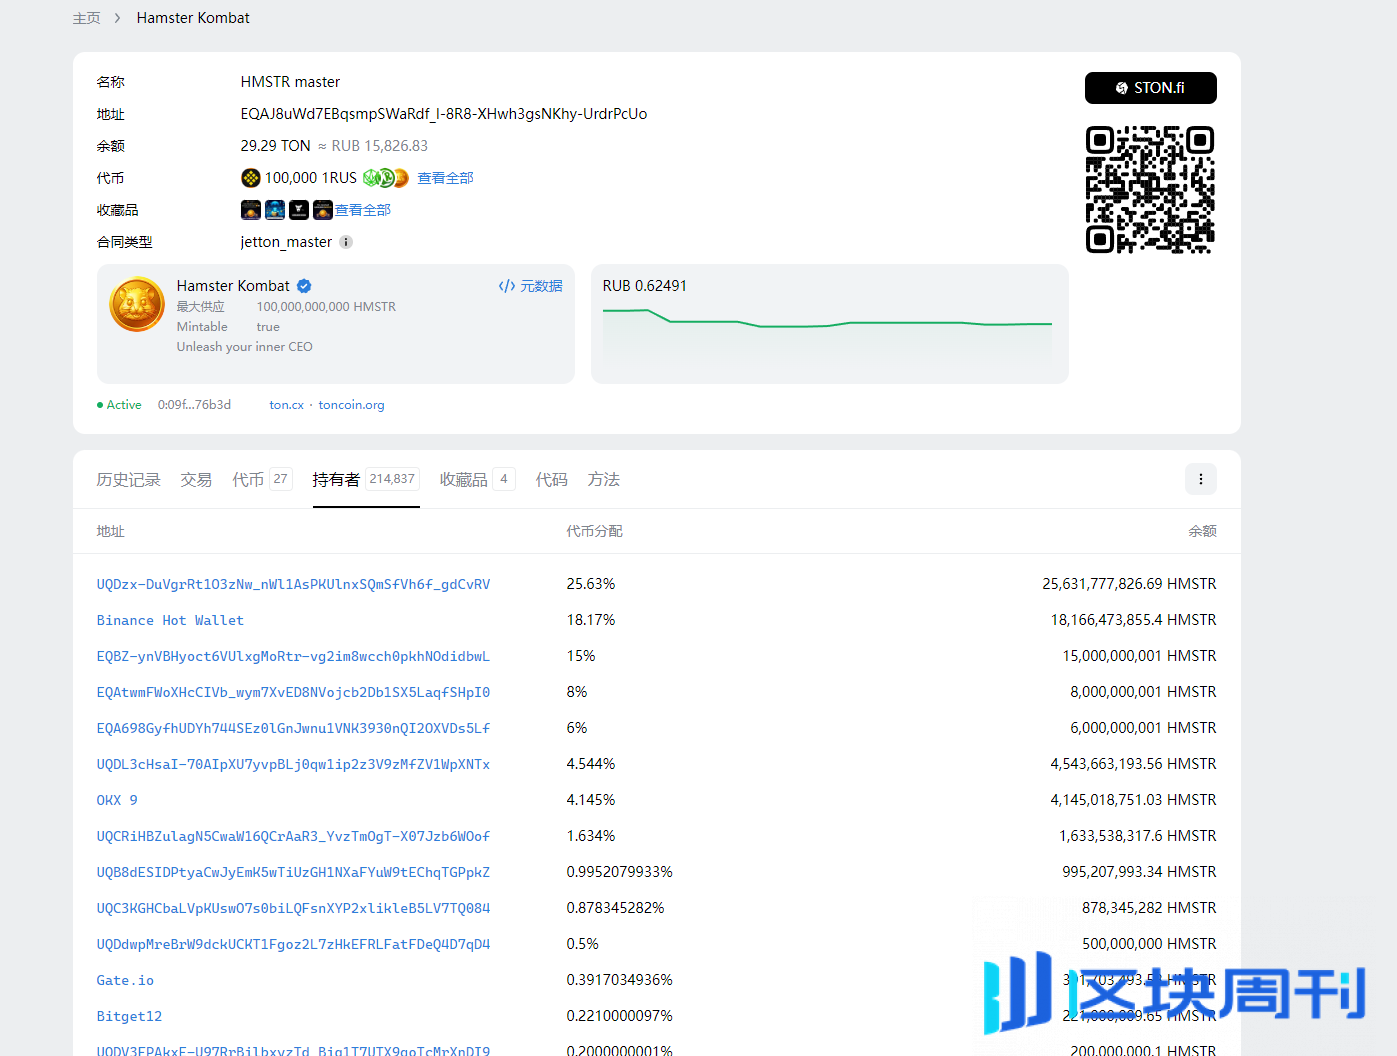The height and width of the screenshot is (1056, 1397).
Task: Click the Hamster Kombat logo
Action: coord(137,305)
